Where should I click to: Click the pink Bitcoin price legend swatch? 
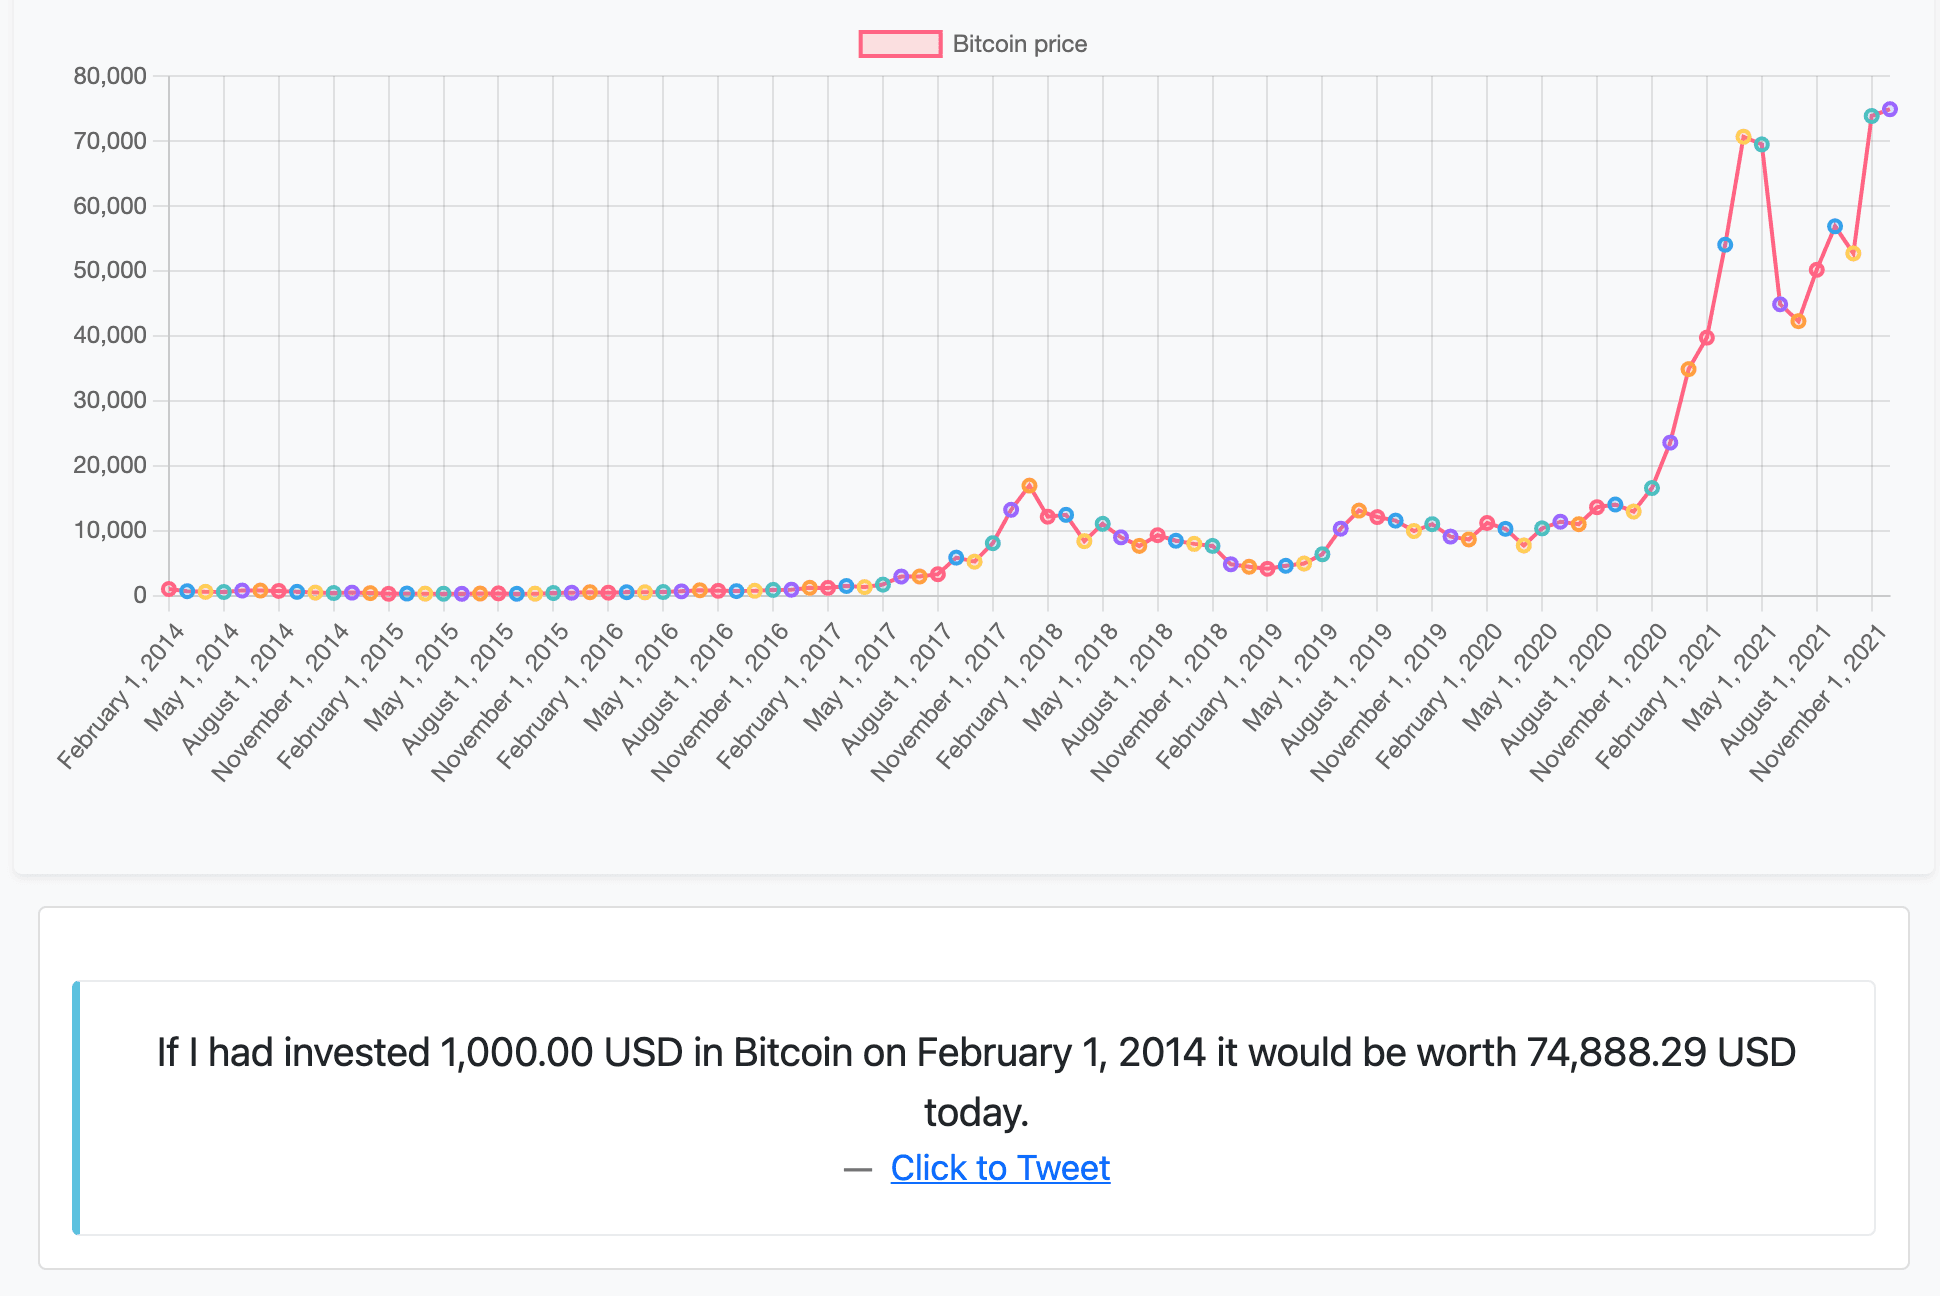pos(900,44)
